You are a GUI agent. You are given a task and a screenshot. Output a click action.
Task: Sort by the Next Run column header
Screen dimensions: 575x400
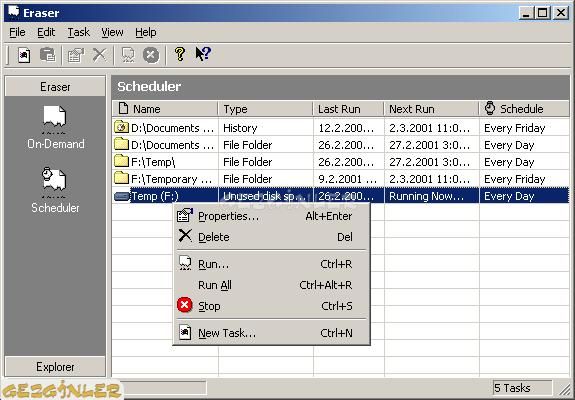(x=432, y=109)
